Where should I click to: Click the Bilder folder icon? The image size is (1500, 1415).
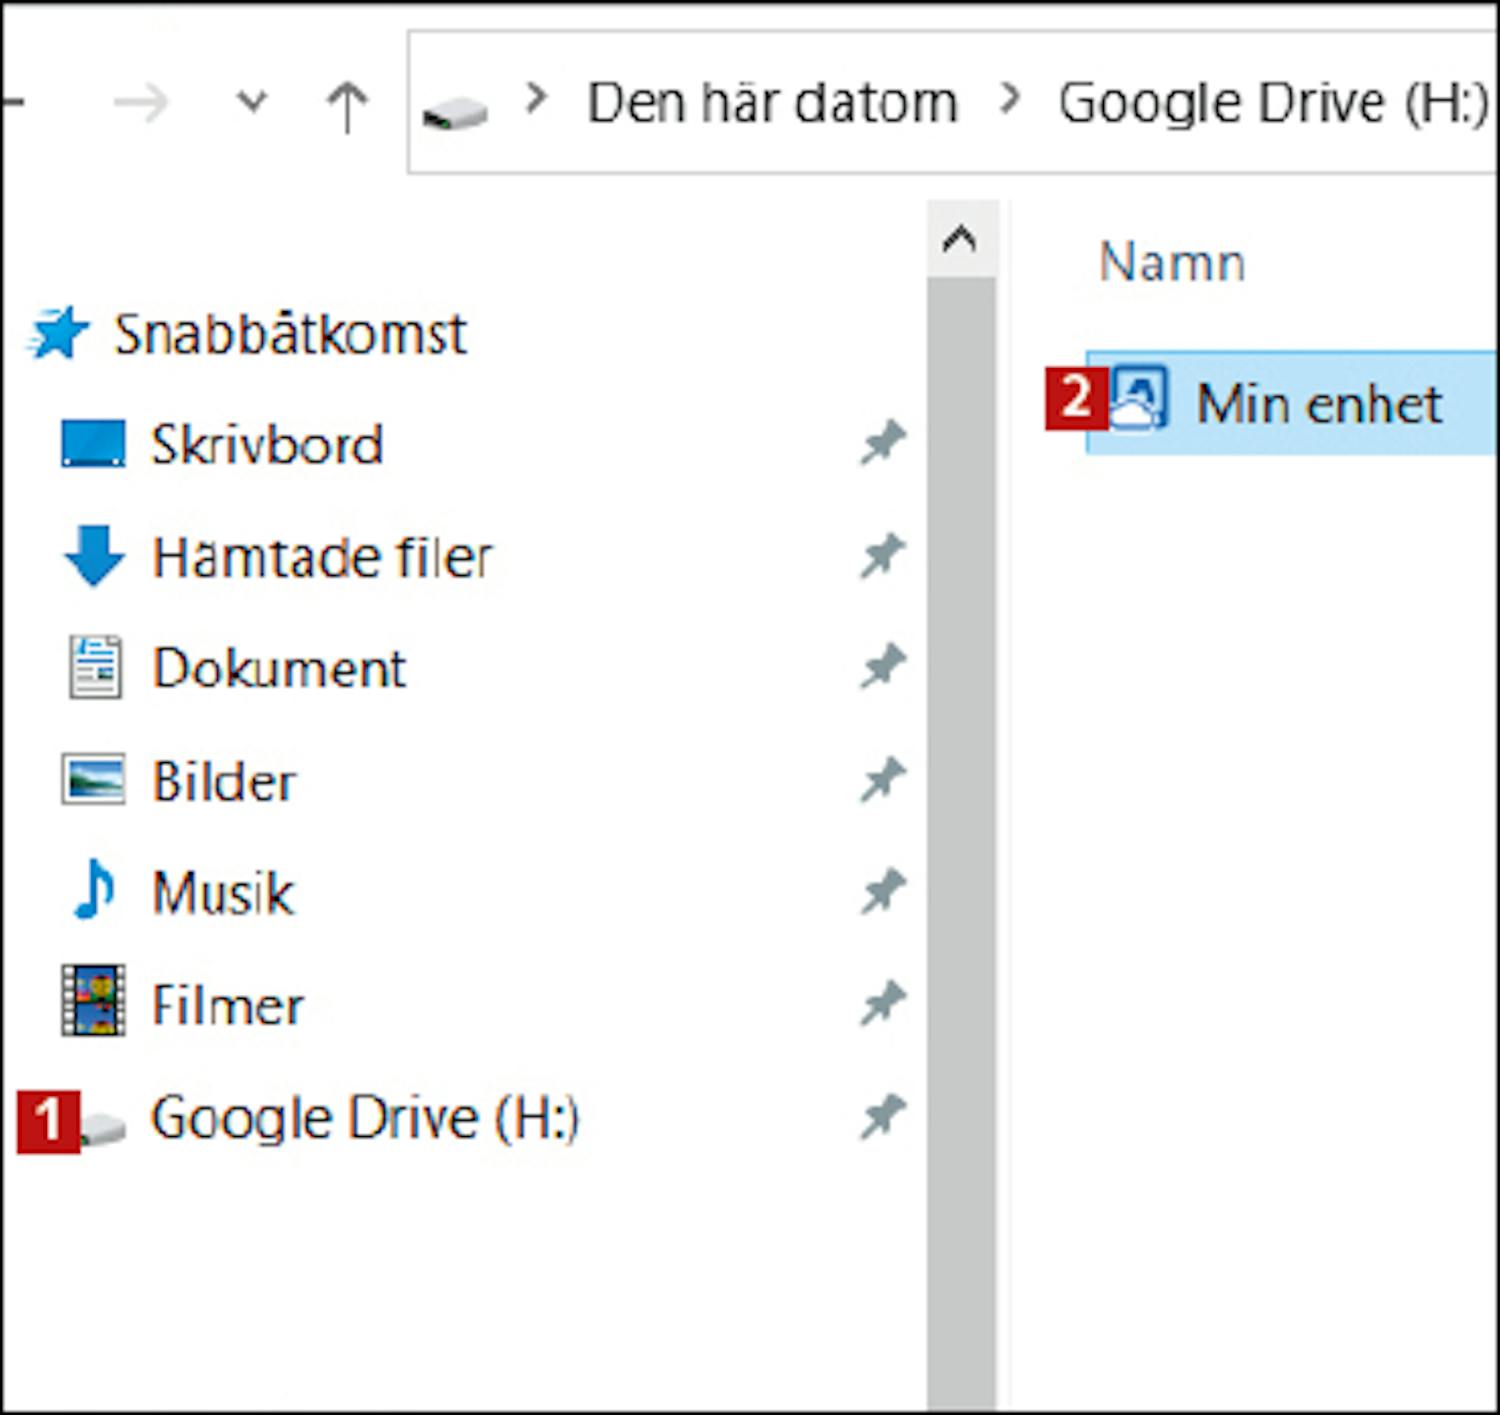coord(94,780)
